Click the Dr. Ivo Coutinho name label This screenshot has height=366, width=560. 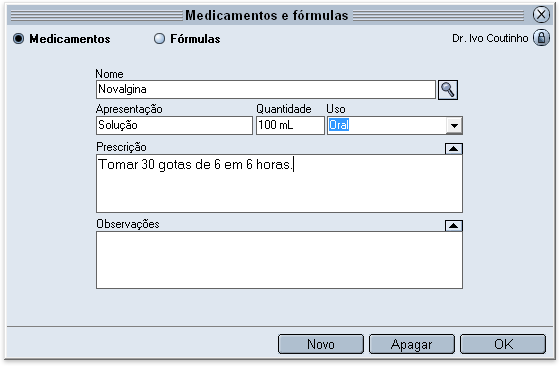[490, 38]
